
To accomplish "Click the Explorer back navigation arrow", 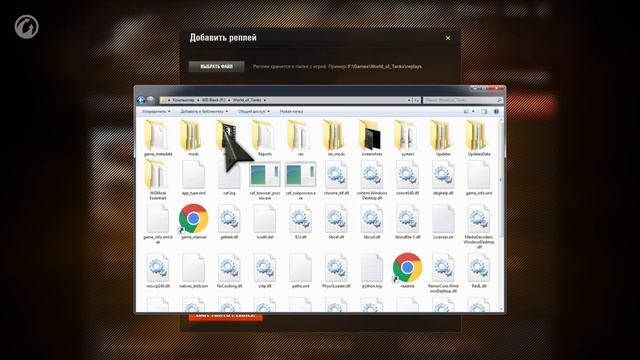I will coord(141,100).
